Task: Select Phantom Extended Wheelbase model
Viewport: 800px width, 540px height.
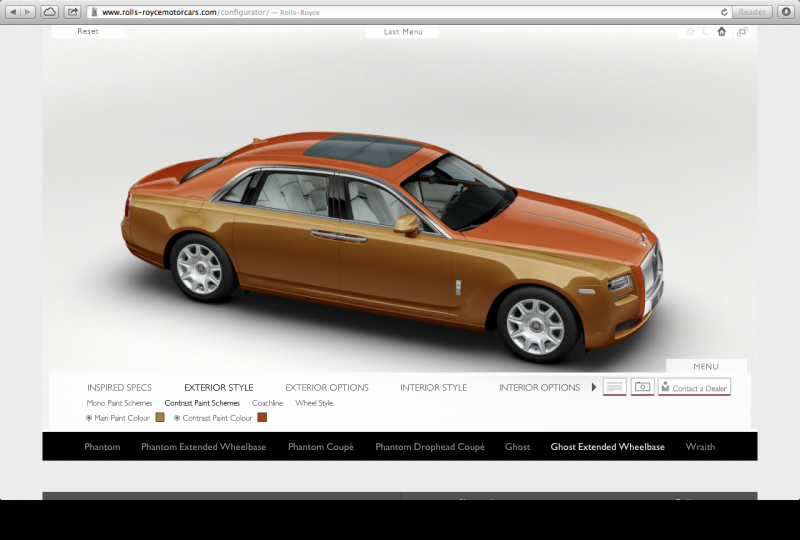Action: point(204,447)
